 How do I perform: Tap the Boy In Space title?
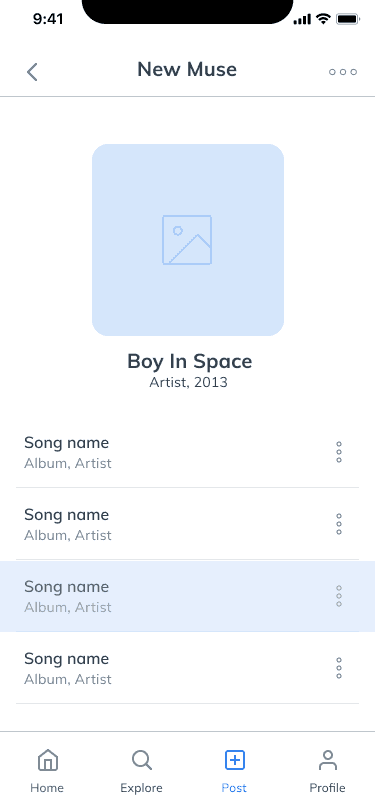tap(190, 361)
